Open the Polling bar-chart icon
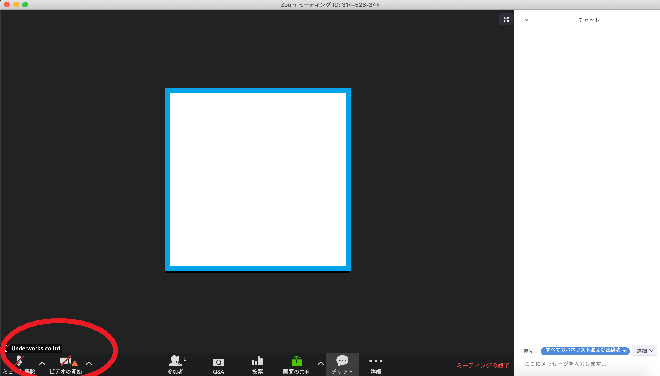The image size is (660, 376). click(x=258, y=361)
